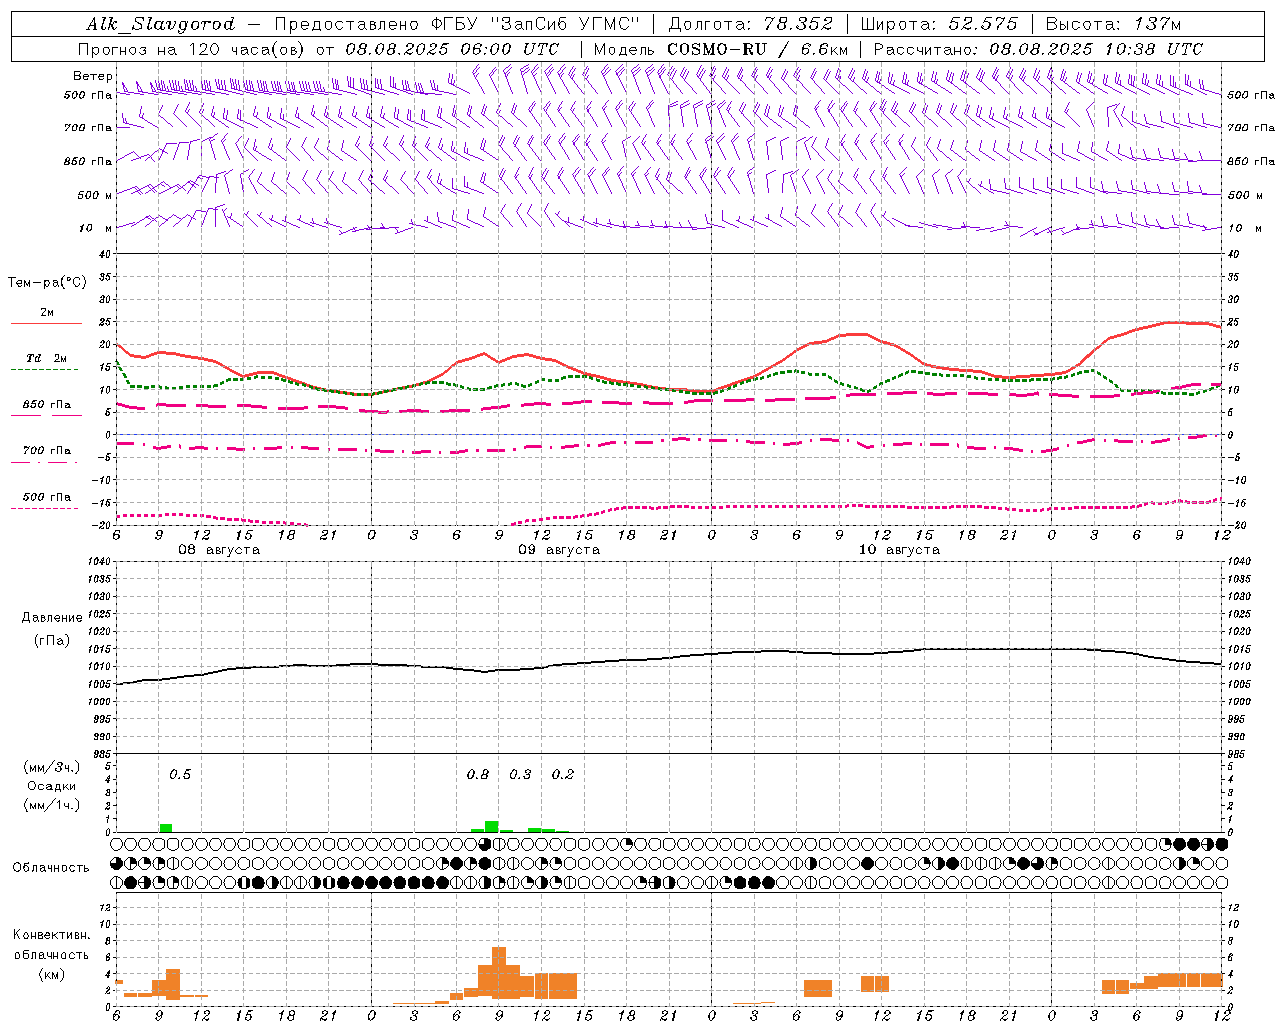The height and width of the screenshot is (1024, 1280).
Task: Click the Широта: 52.575 value
Action: click(x=939, y=24)
